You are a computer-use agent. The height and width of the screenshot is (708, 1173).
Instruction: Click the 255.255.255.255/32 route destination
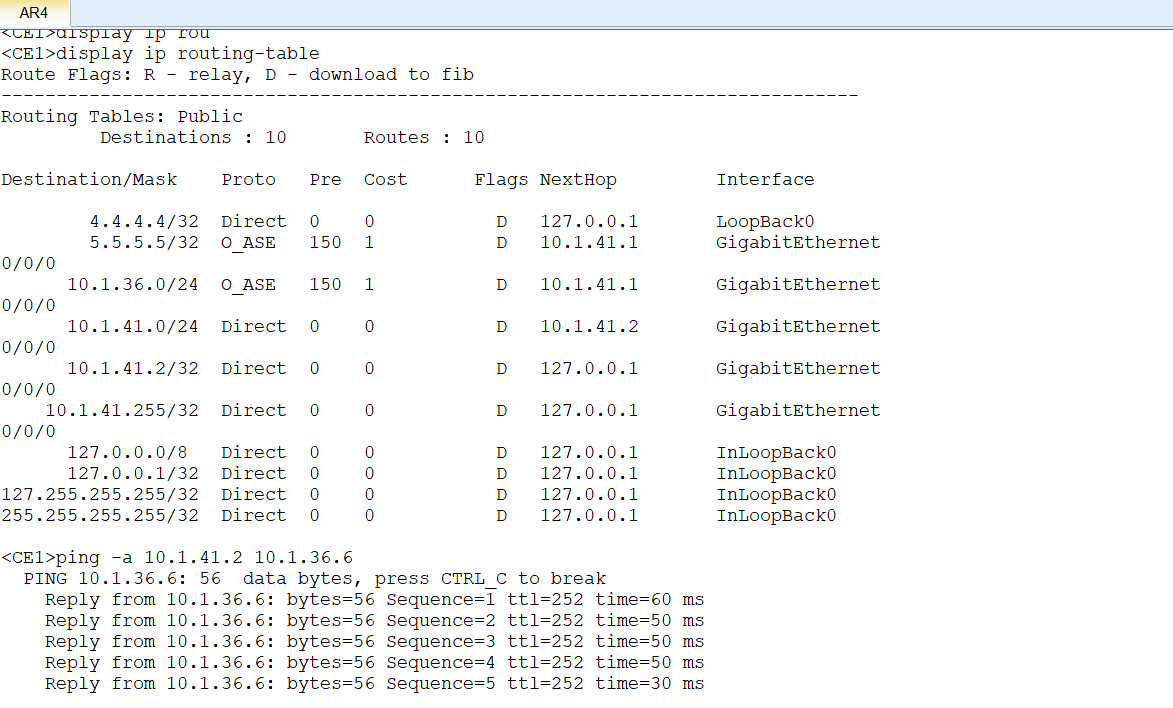pyautogui.click(x=100, y=516)
